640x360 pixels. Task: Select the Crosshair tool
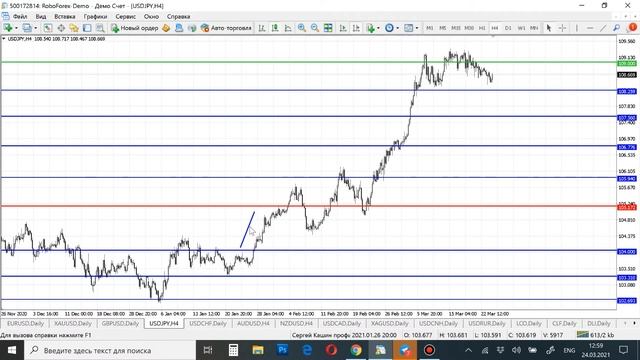point(562,28)
